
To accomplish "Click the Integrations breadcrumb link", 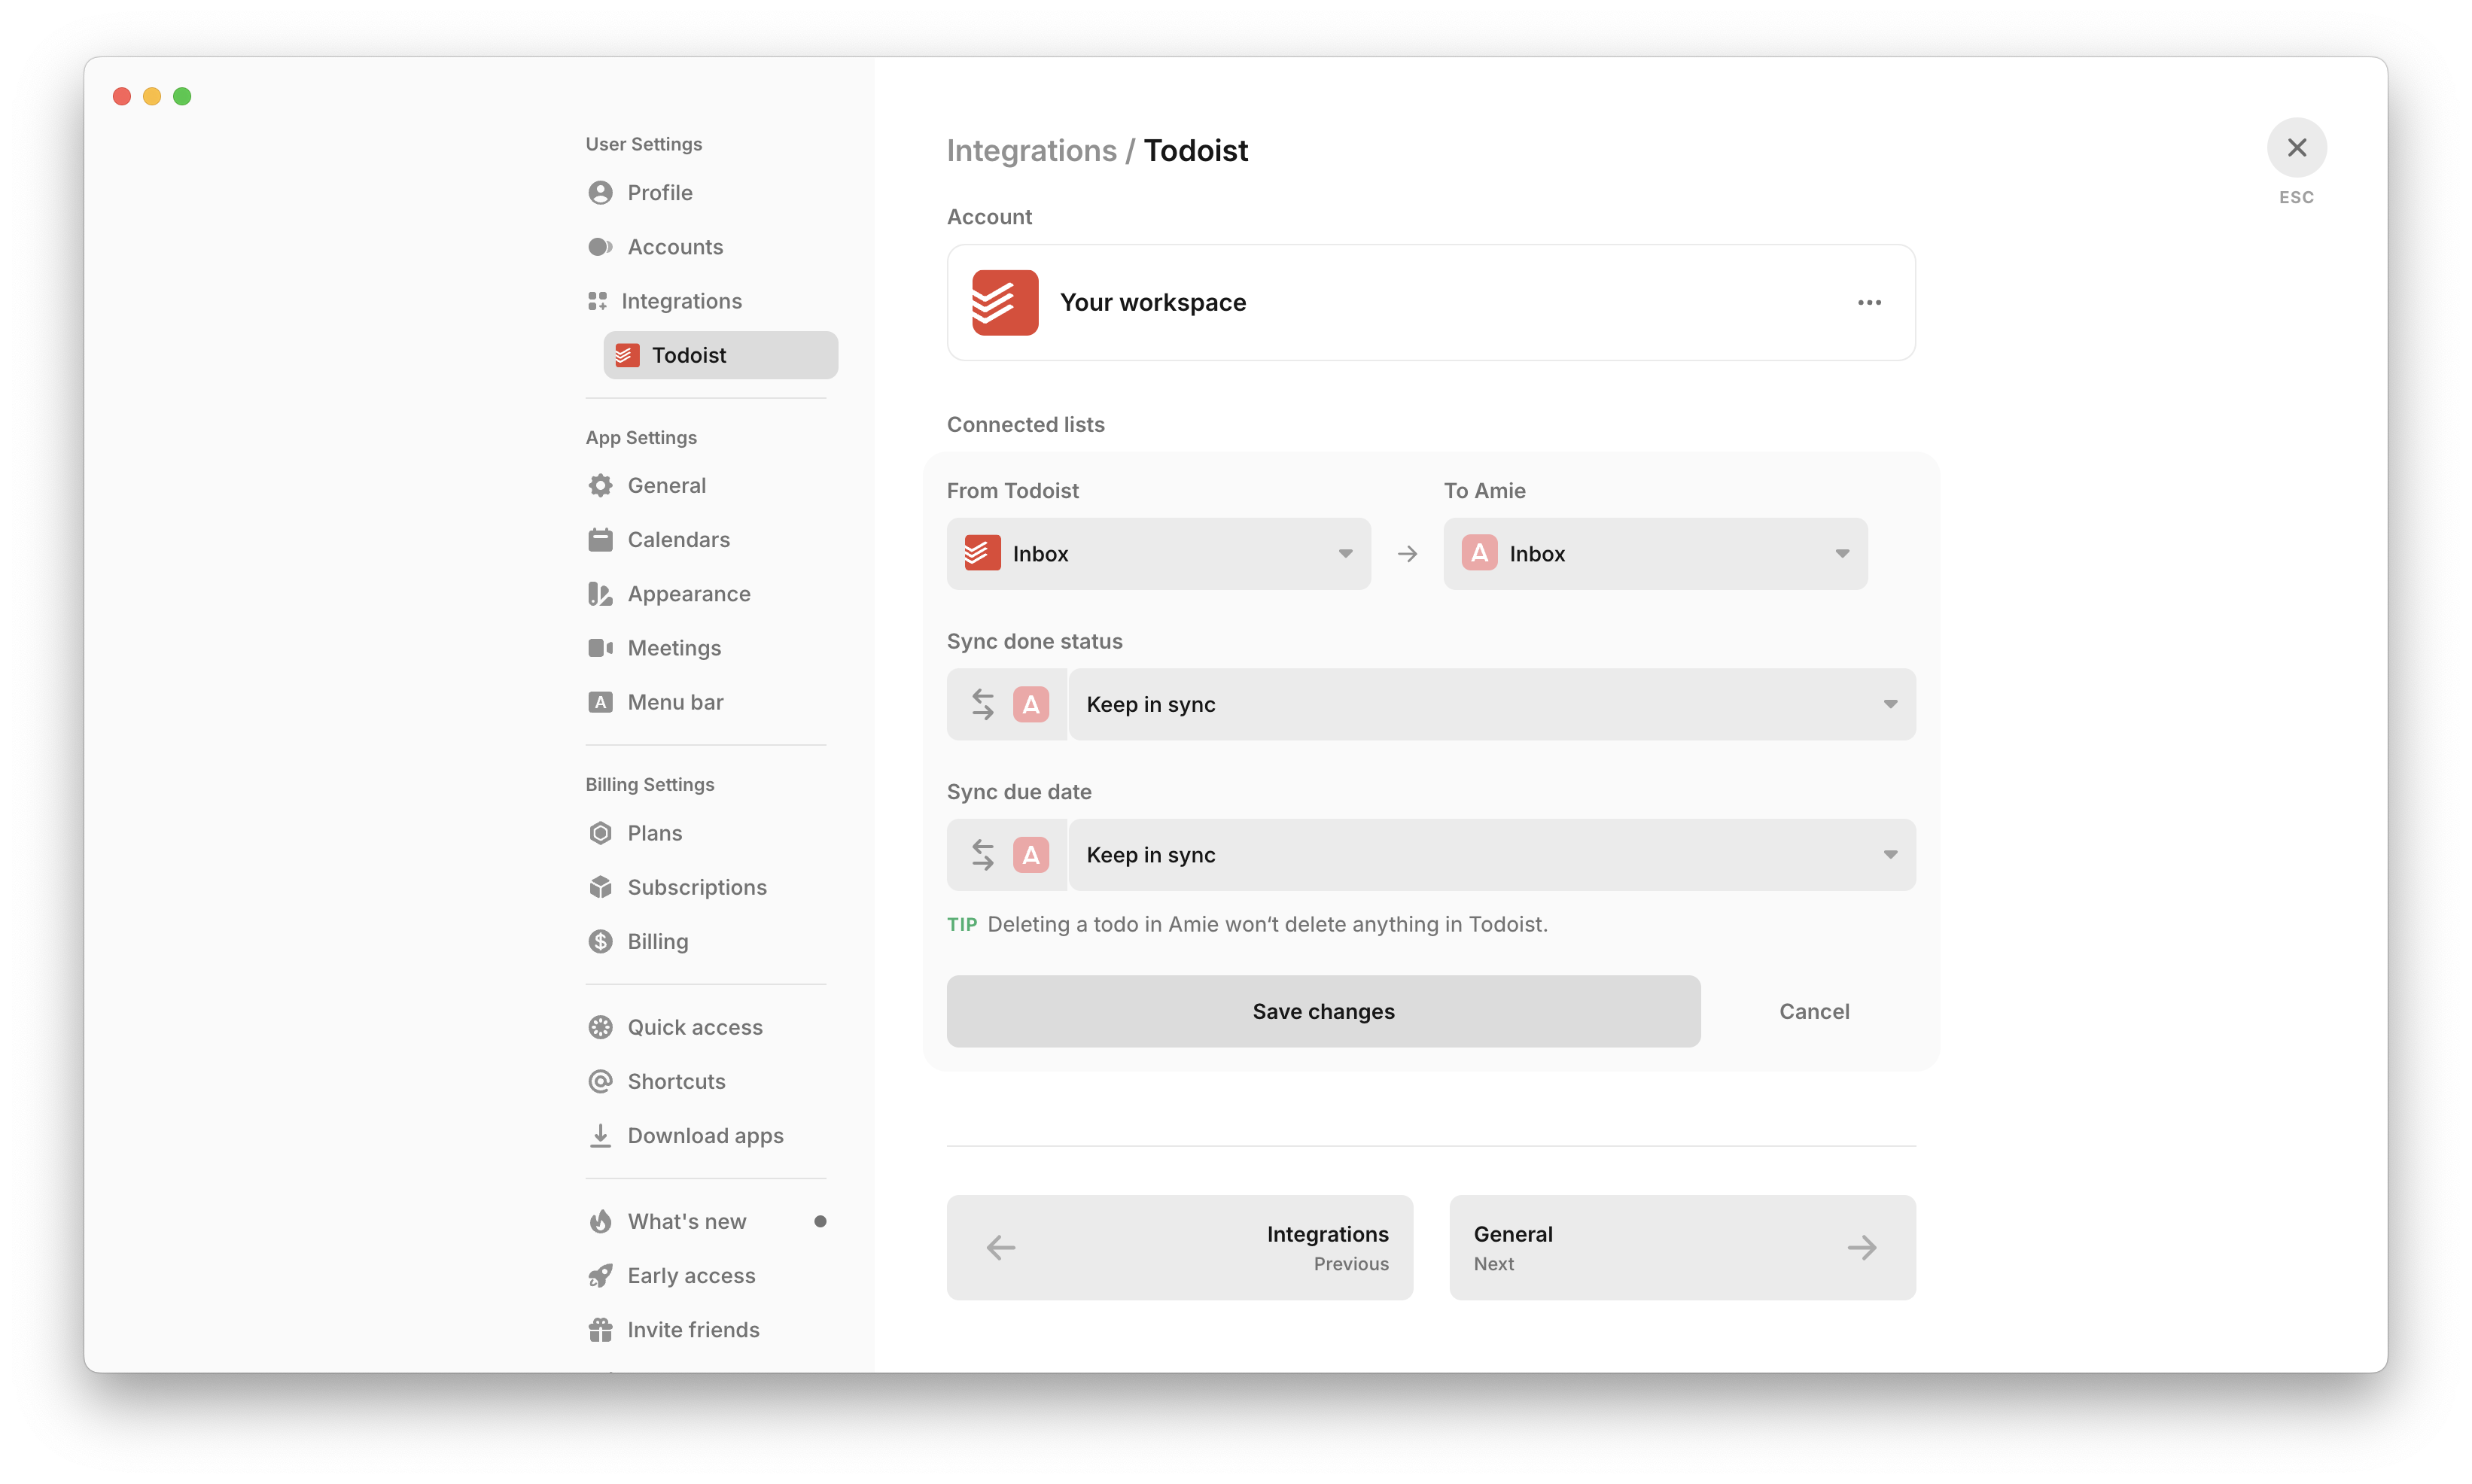I will 1031,151.
